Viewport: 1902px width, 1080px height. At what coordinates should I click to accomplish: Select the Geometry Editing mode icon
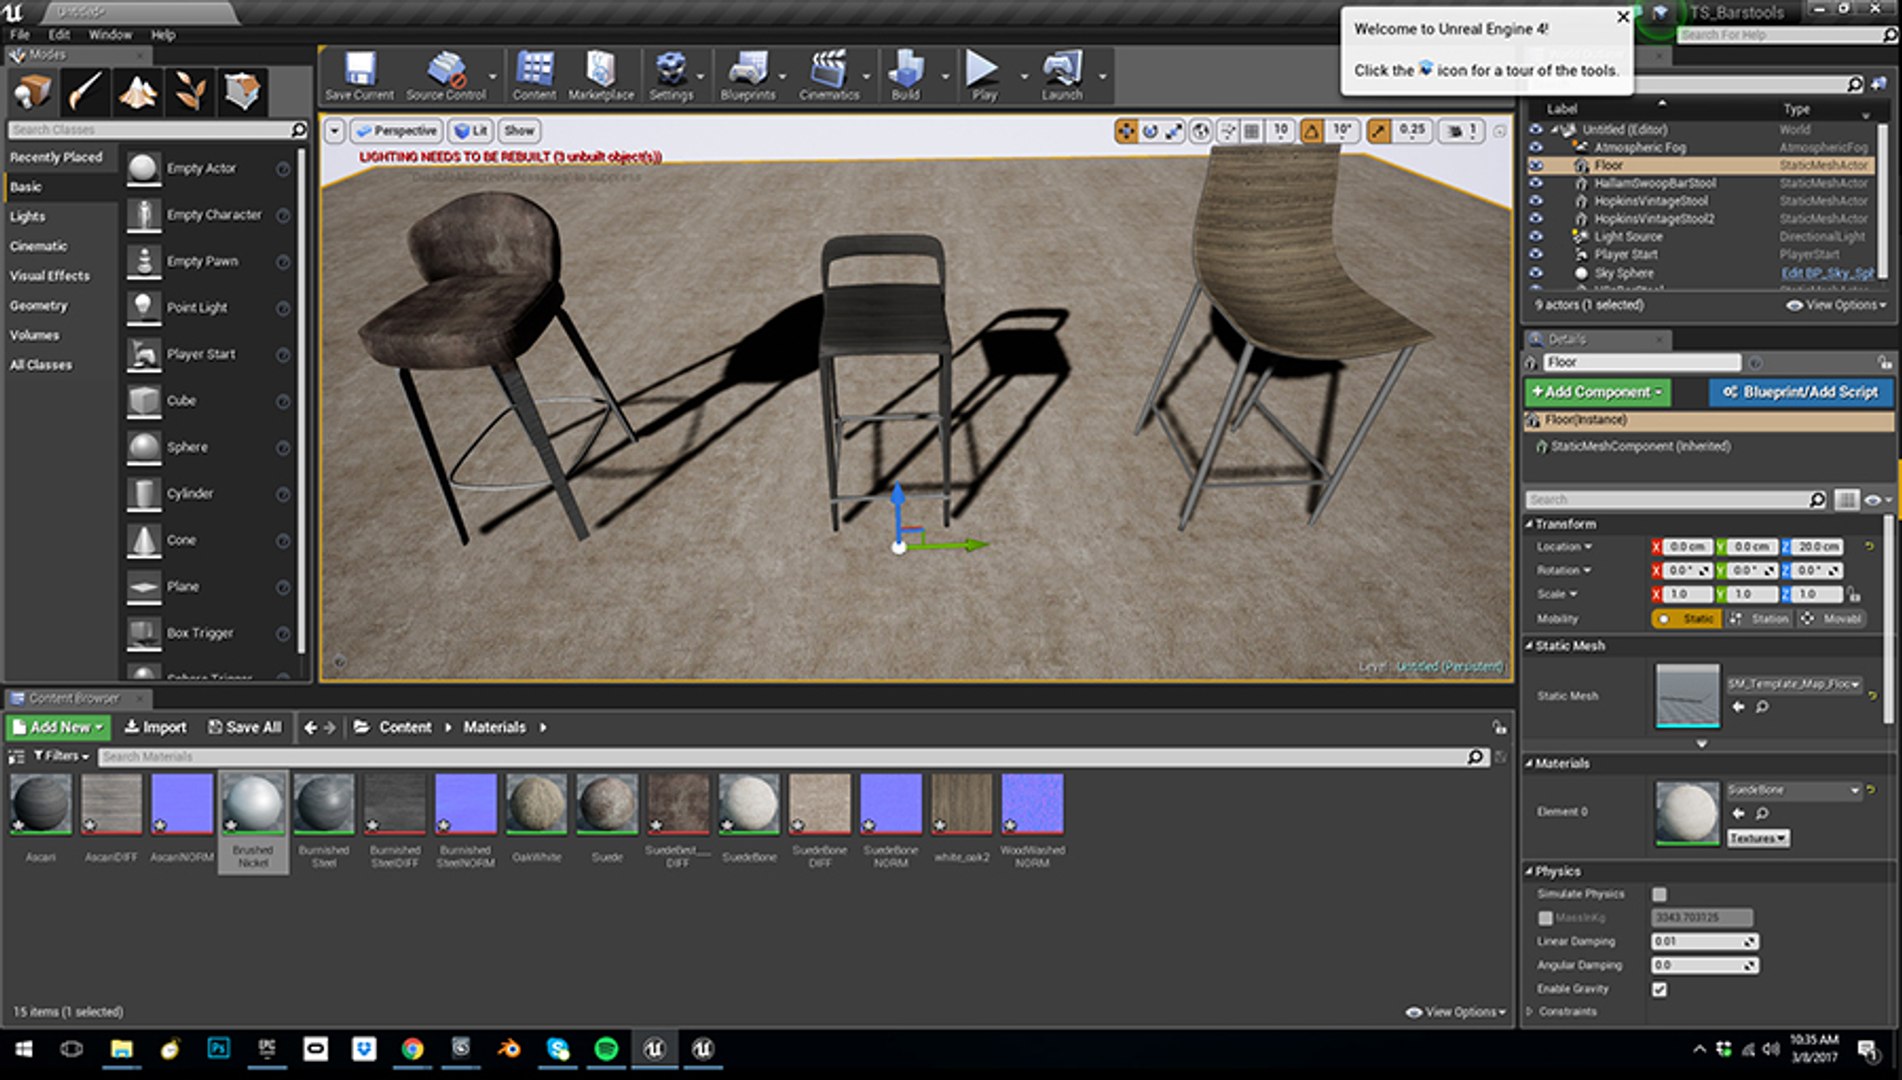241,92
